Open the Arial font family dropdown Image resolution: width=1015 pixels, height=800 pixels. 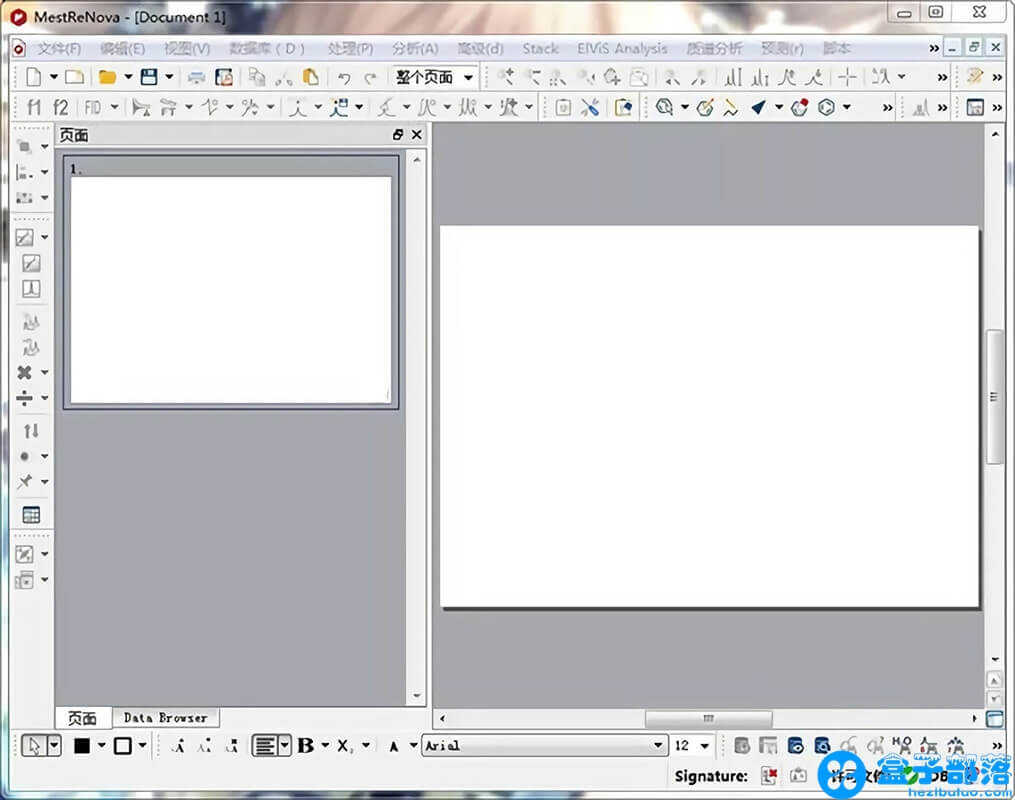(544, 745)
